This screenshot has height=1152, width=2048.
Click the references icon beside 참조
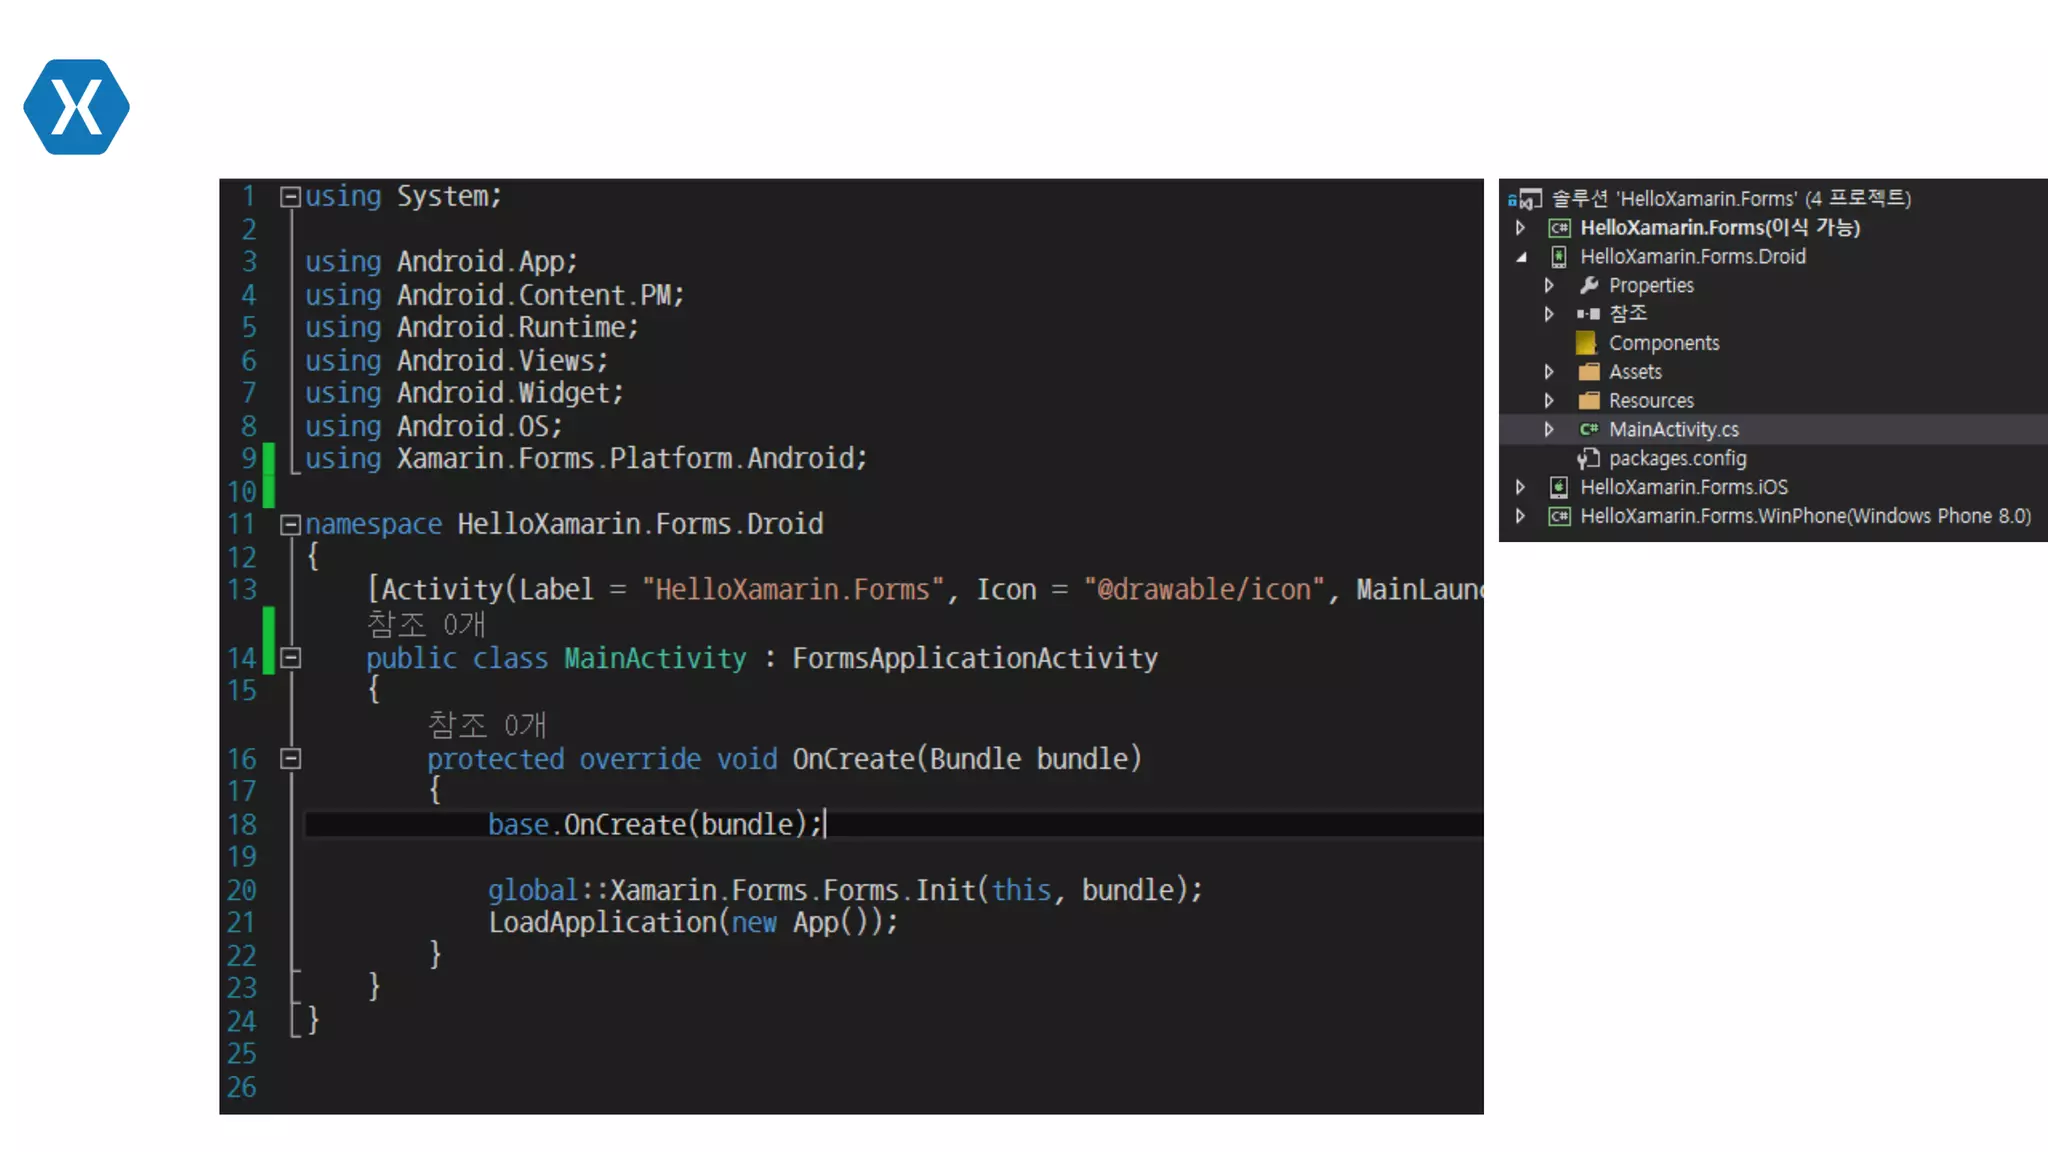tap(1588, 314)
